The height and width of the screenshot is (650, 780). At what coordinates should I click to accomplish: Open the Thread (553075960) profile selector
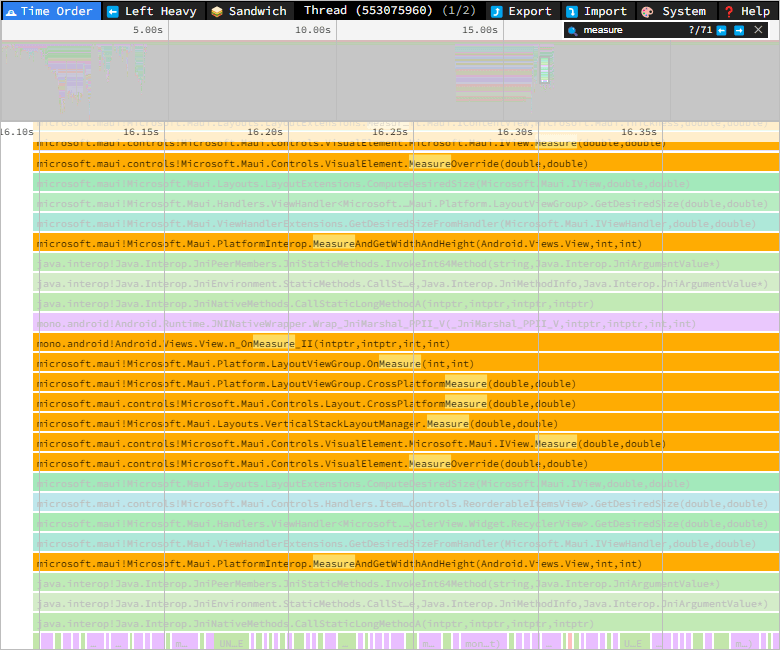pyautogui.click(x=390, y=10)
